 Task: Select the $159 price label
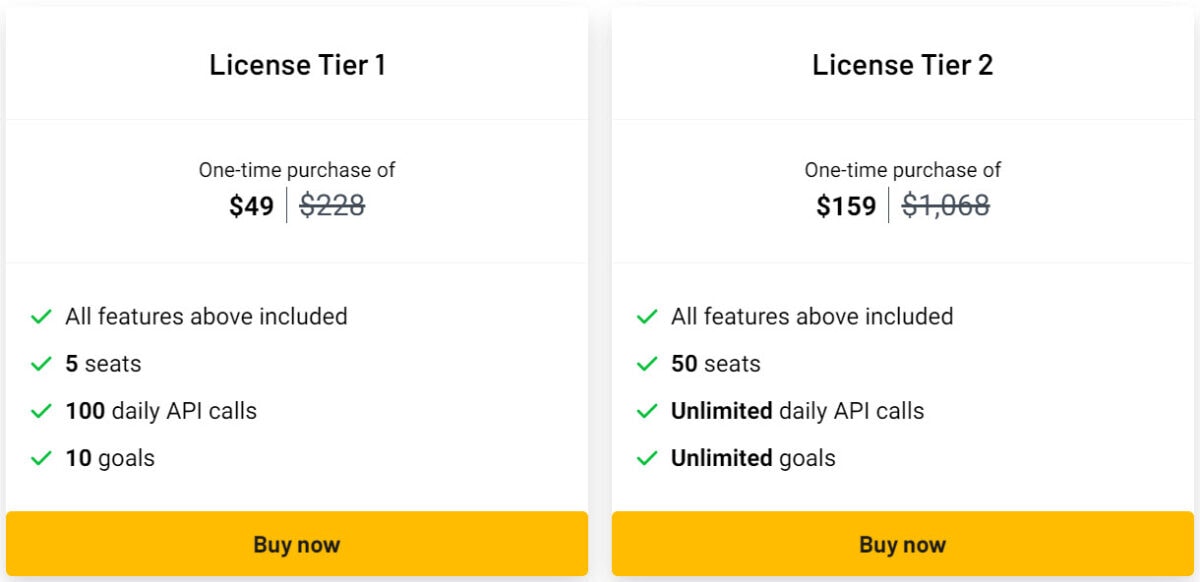pos(847,207)
